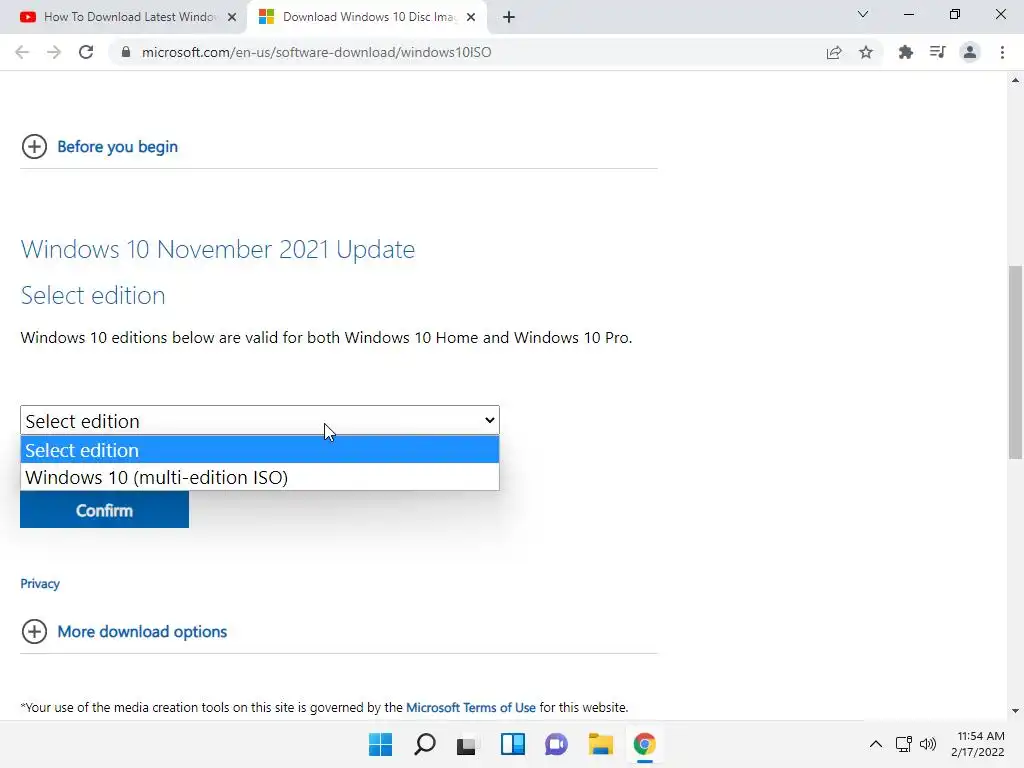1024x768 pixels.
Task: Close the YouTube tab
Action: 232,17
